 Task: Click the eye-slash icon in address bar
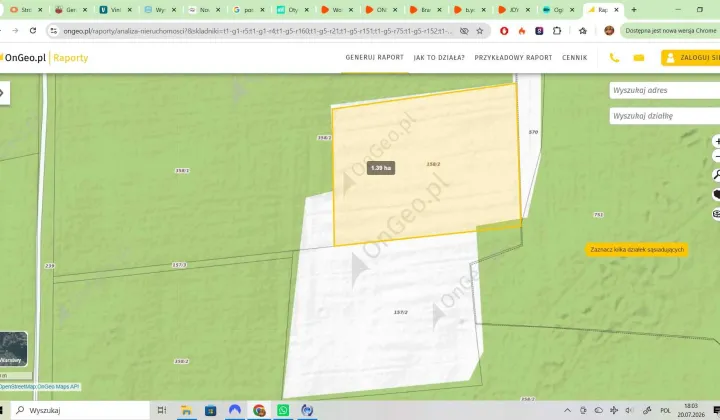[464, 31]
